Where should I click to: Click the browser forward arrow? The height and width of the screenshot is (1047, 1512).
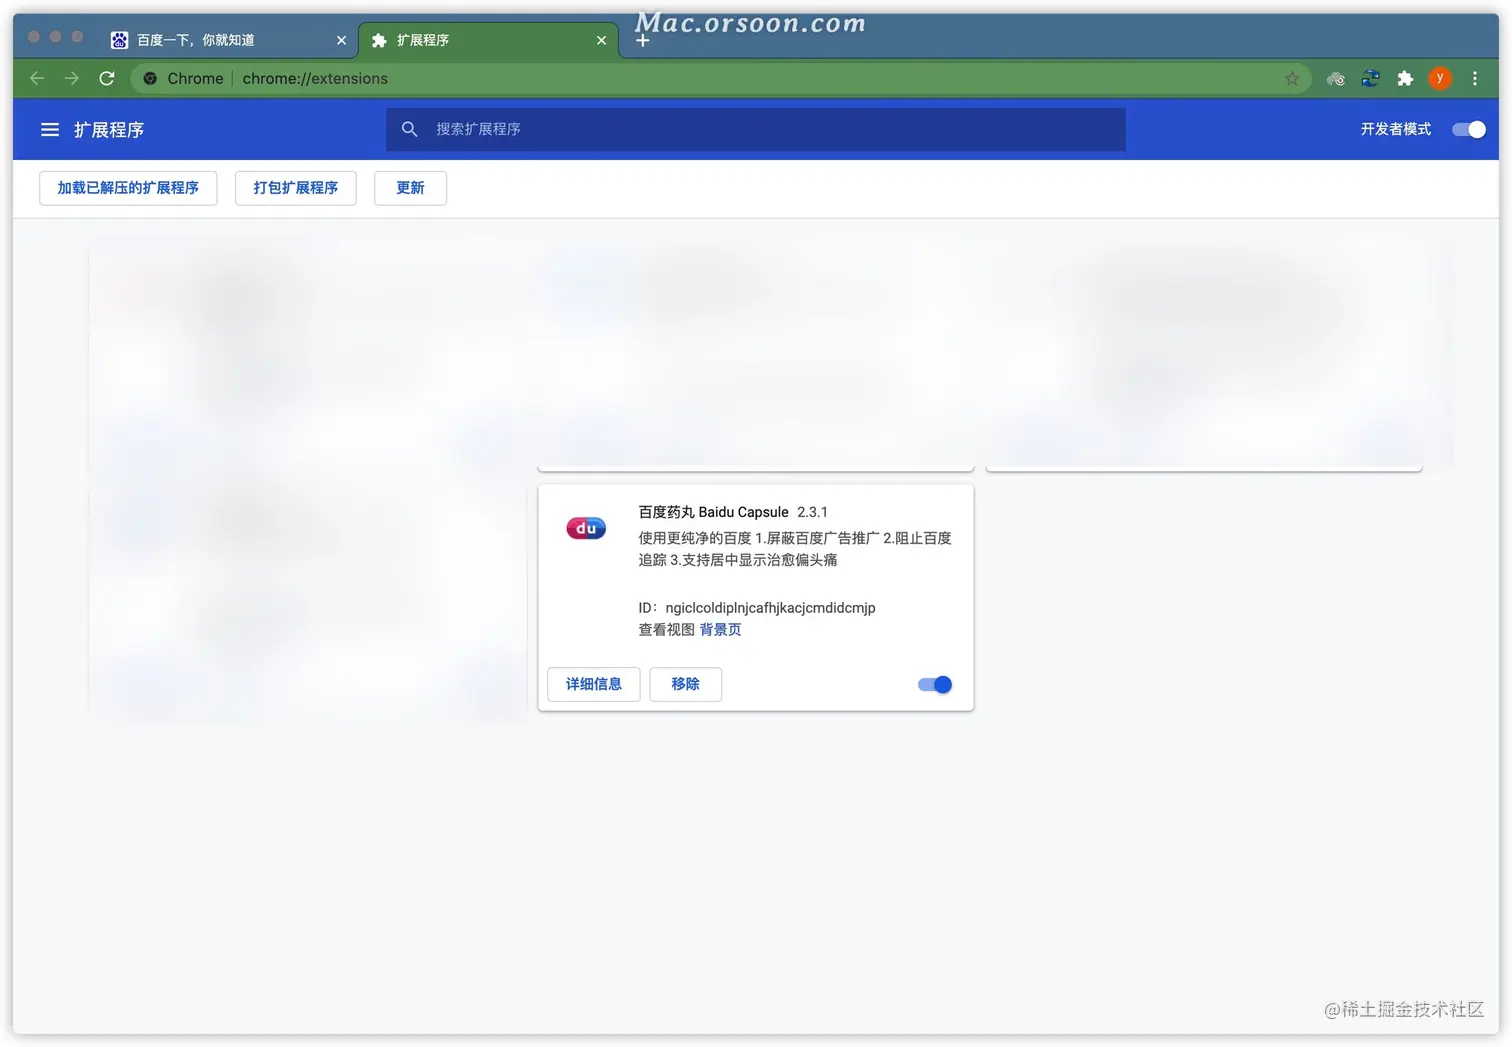tap(72, 78)
